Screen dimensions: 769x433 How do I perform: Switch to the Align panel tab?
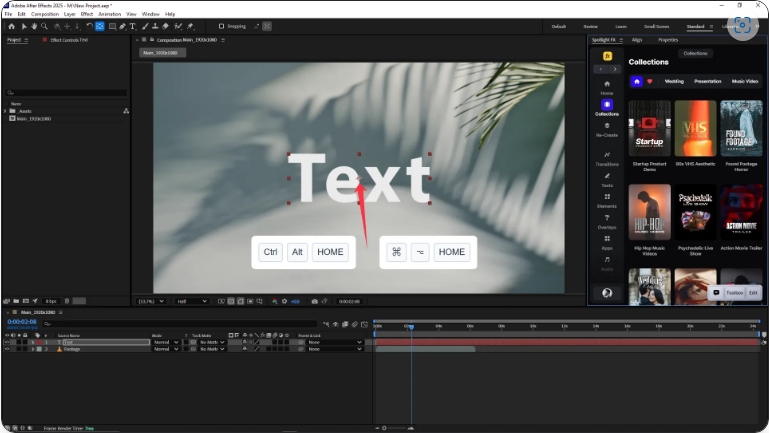pyautogui.click(x=637, y=40)
